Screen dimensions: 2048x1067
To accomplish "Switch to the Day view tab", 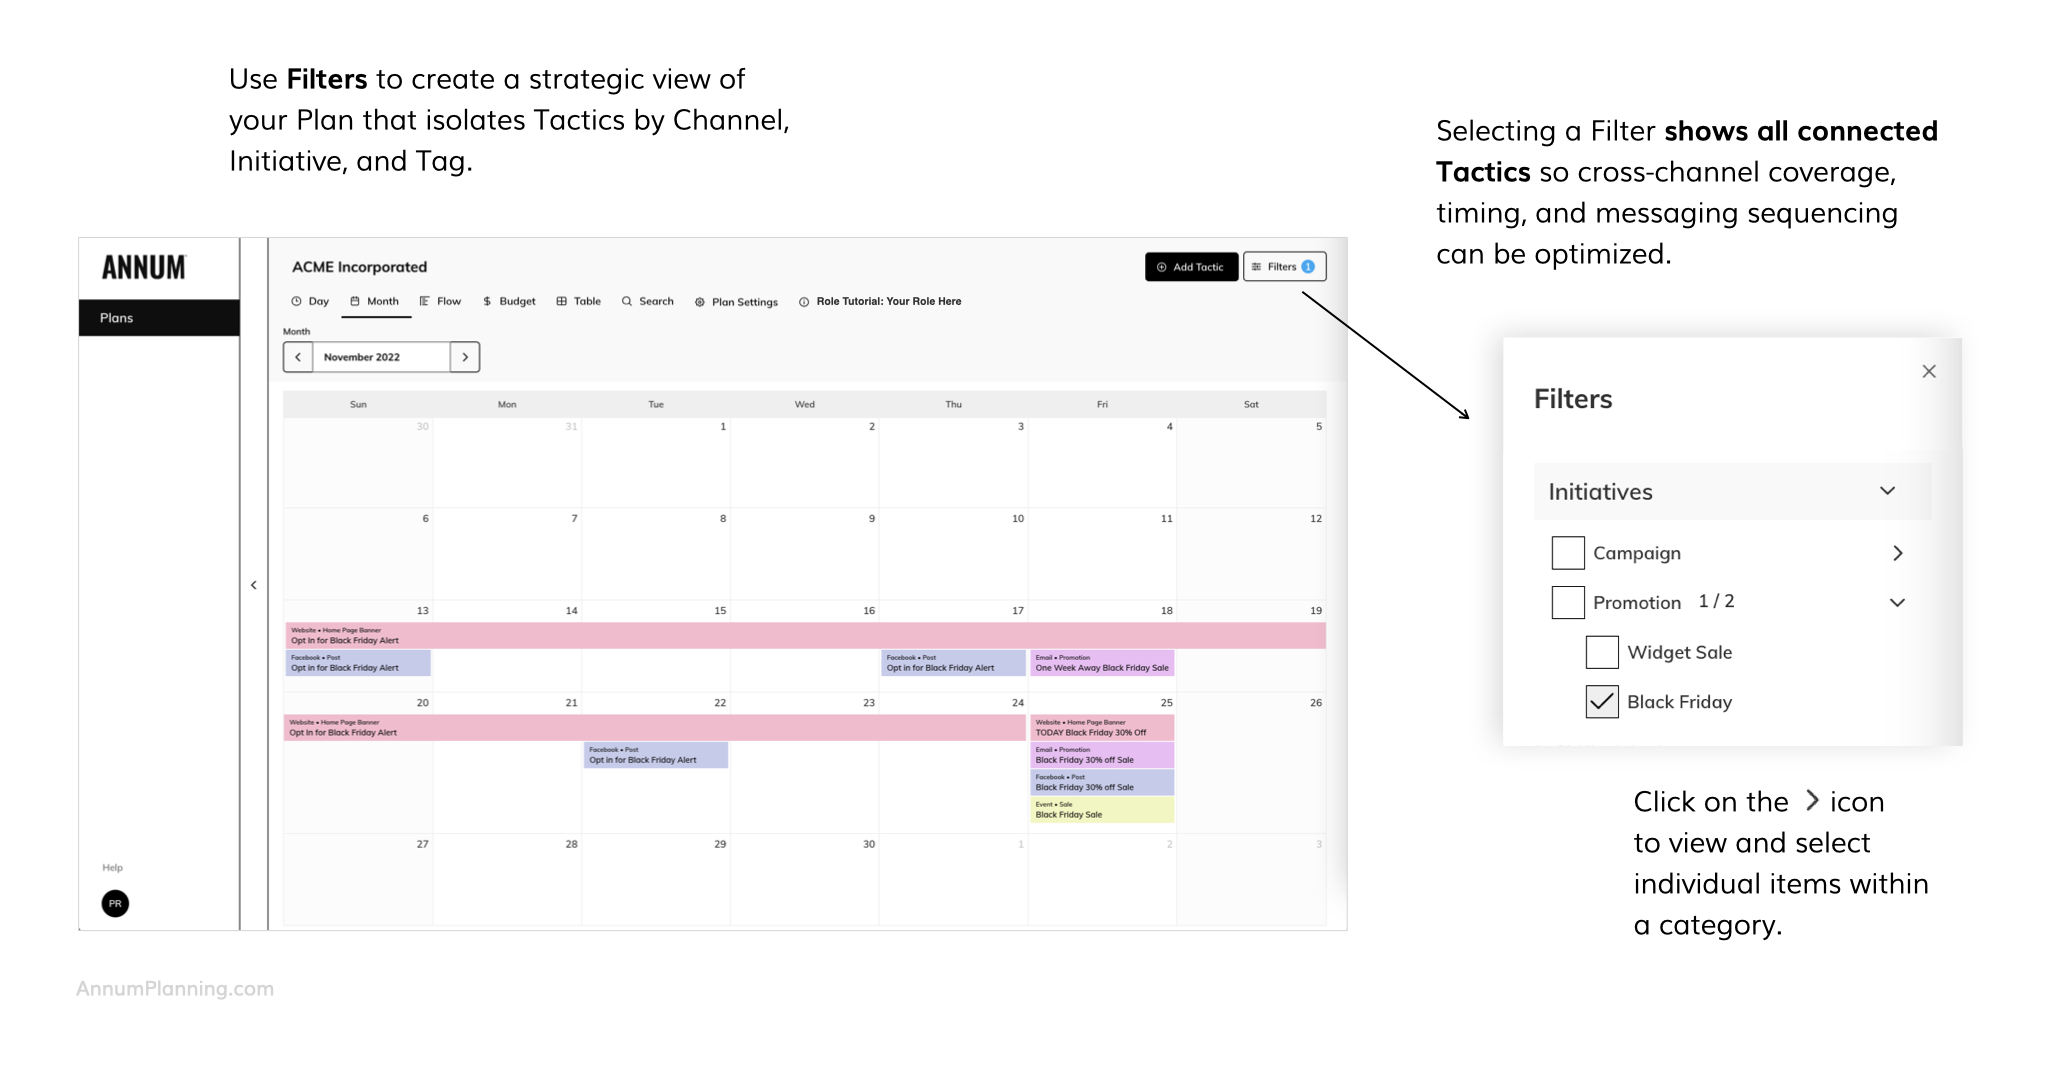I will click(310, 301).
